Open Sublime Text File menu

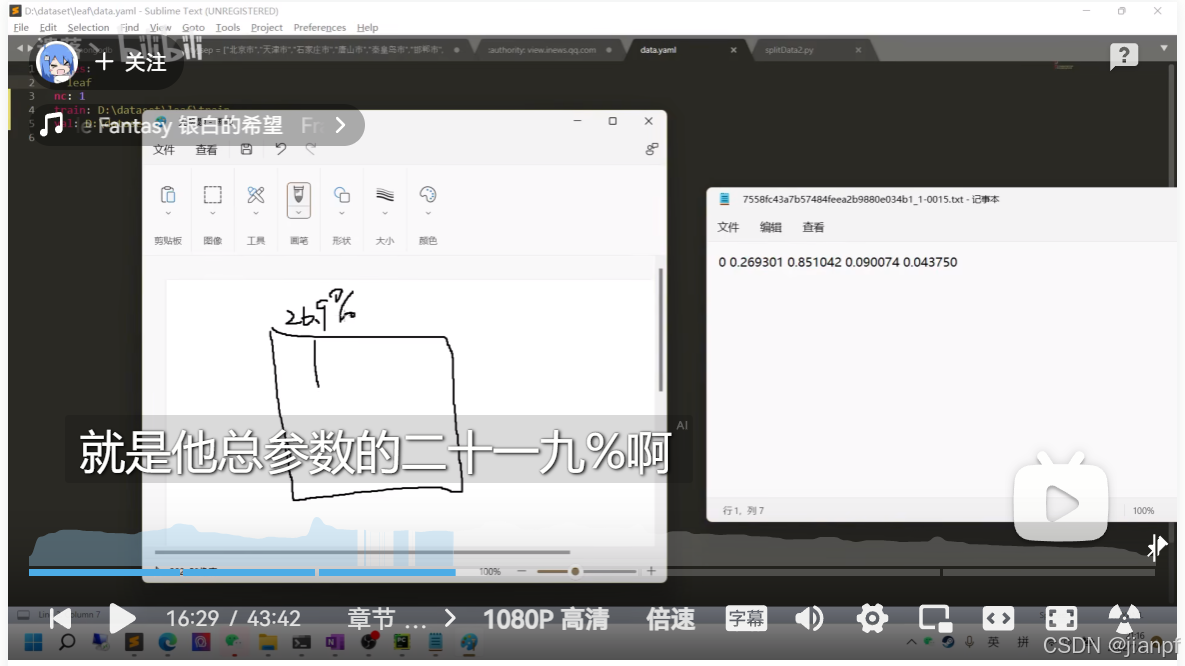21,27
